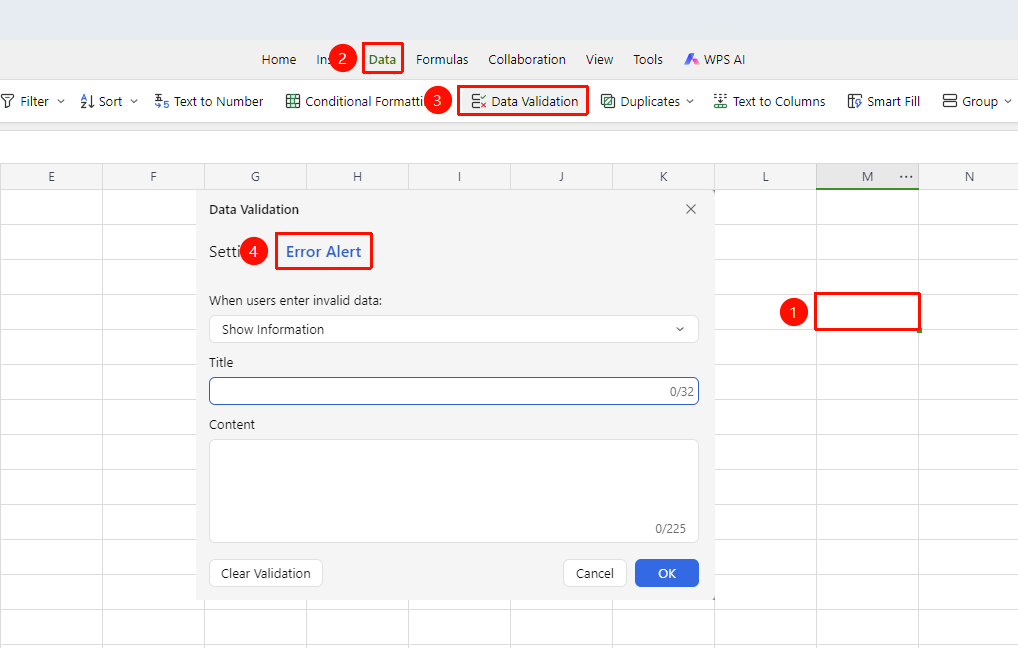The image size is (1018, 648).
Task: Click the Text to Number icon
Action: pyautogui.click(x=162, y=101)
